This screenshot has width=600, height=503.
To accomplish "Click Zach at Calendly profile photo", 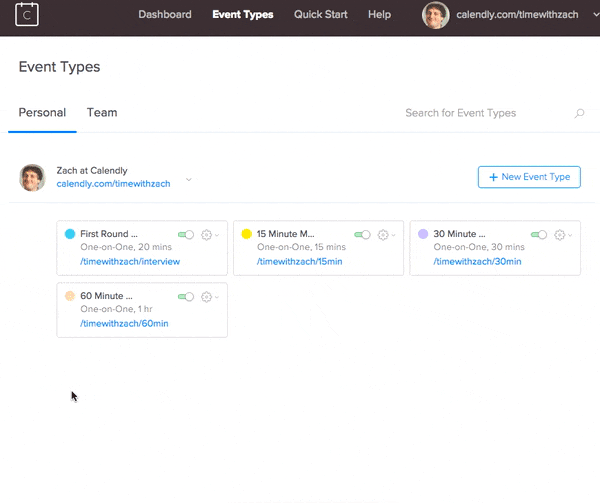I will [x=33, y=177].
